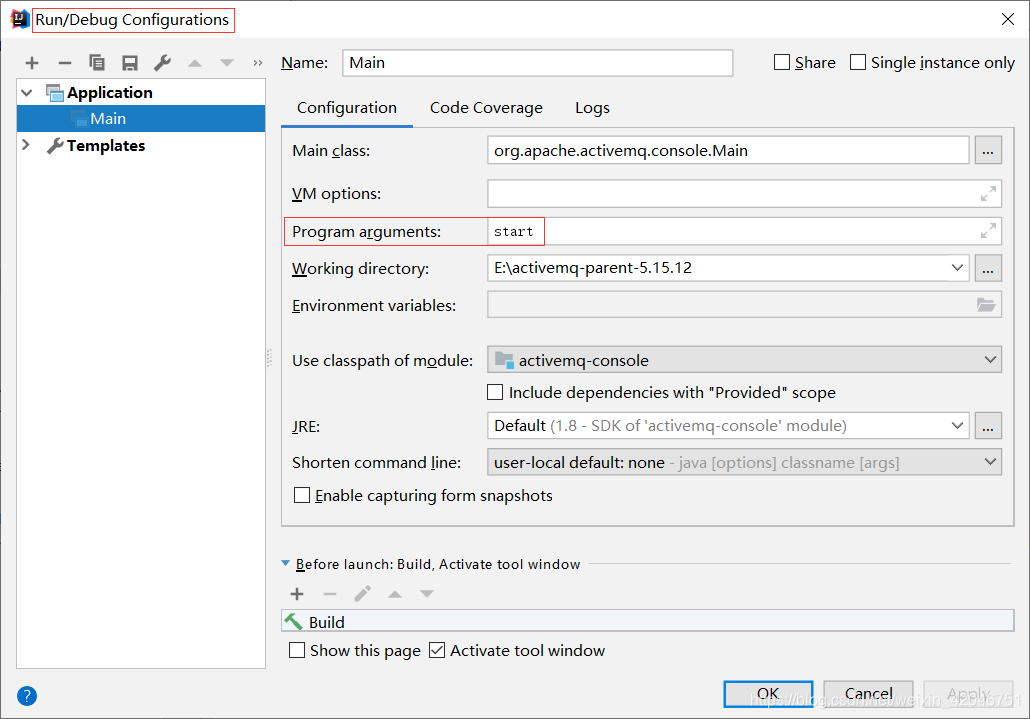
Task: Open the Logs tab
Action: point(592,107)
